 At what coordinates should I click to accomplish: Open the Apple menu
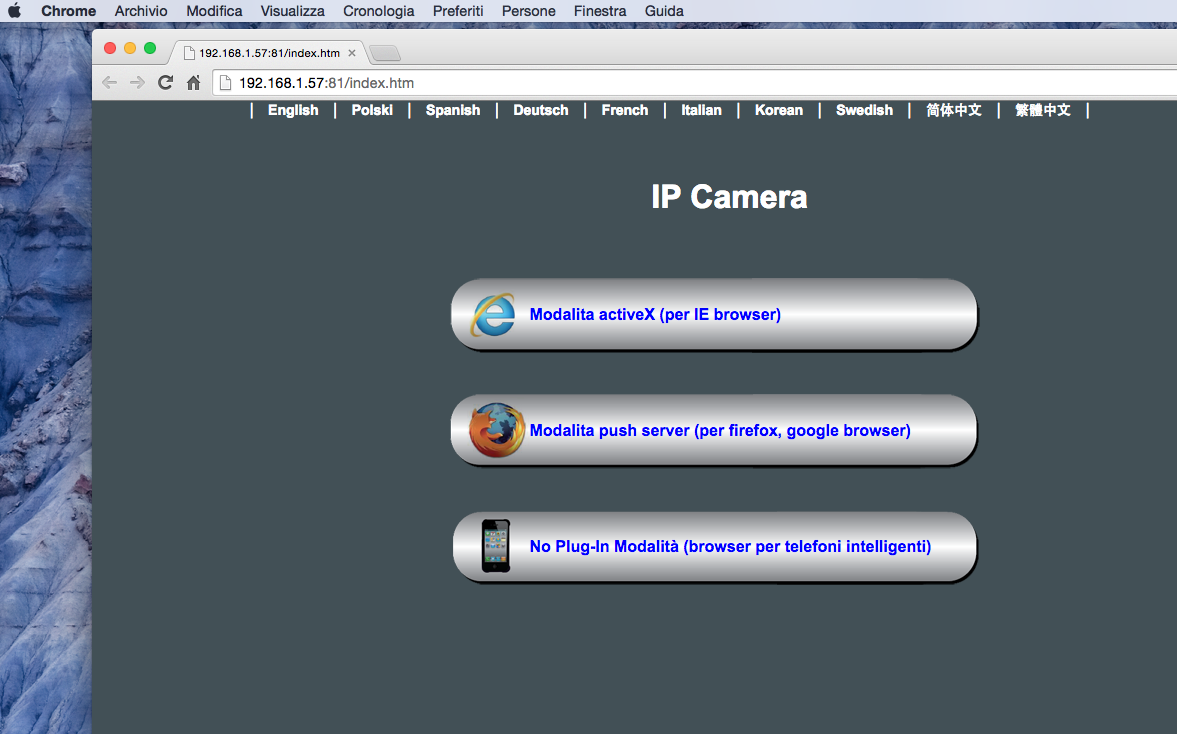(15, 11)
